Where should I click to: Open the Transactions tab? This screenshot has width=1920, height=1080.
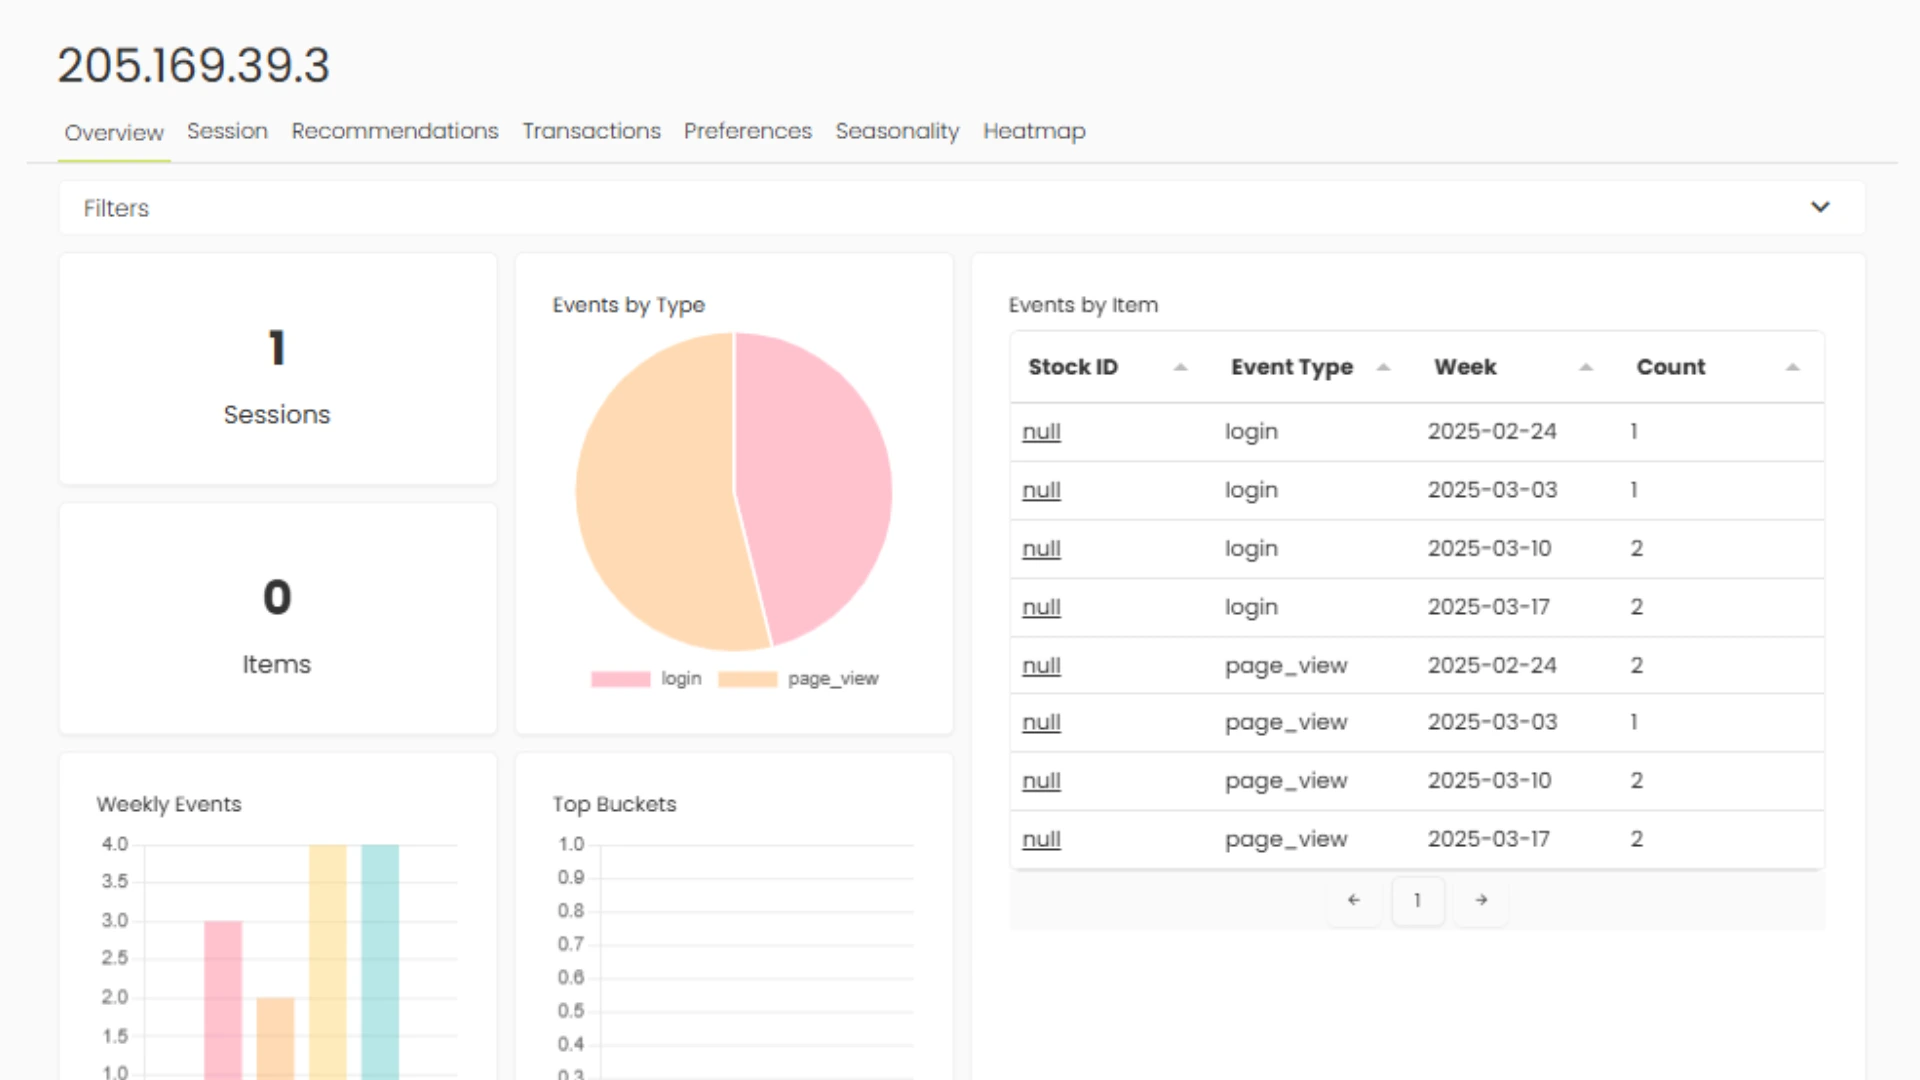(591, 131)
